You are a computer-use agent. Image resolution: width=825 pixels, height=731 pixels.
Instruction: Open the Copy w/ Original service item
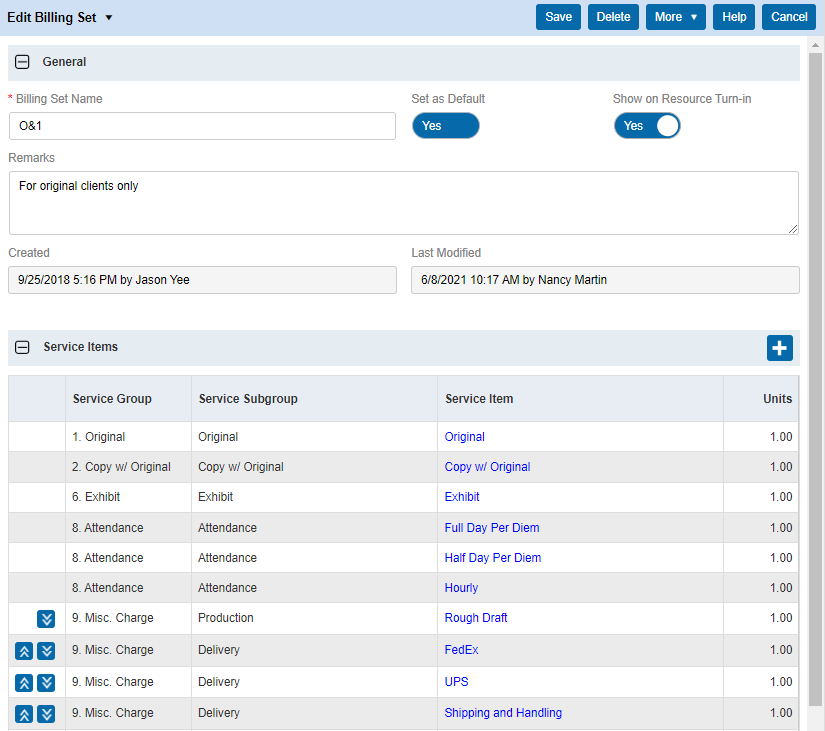(x=487, y=467)
